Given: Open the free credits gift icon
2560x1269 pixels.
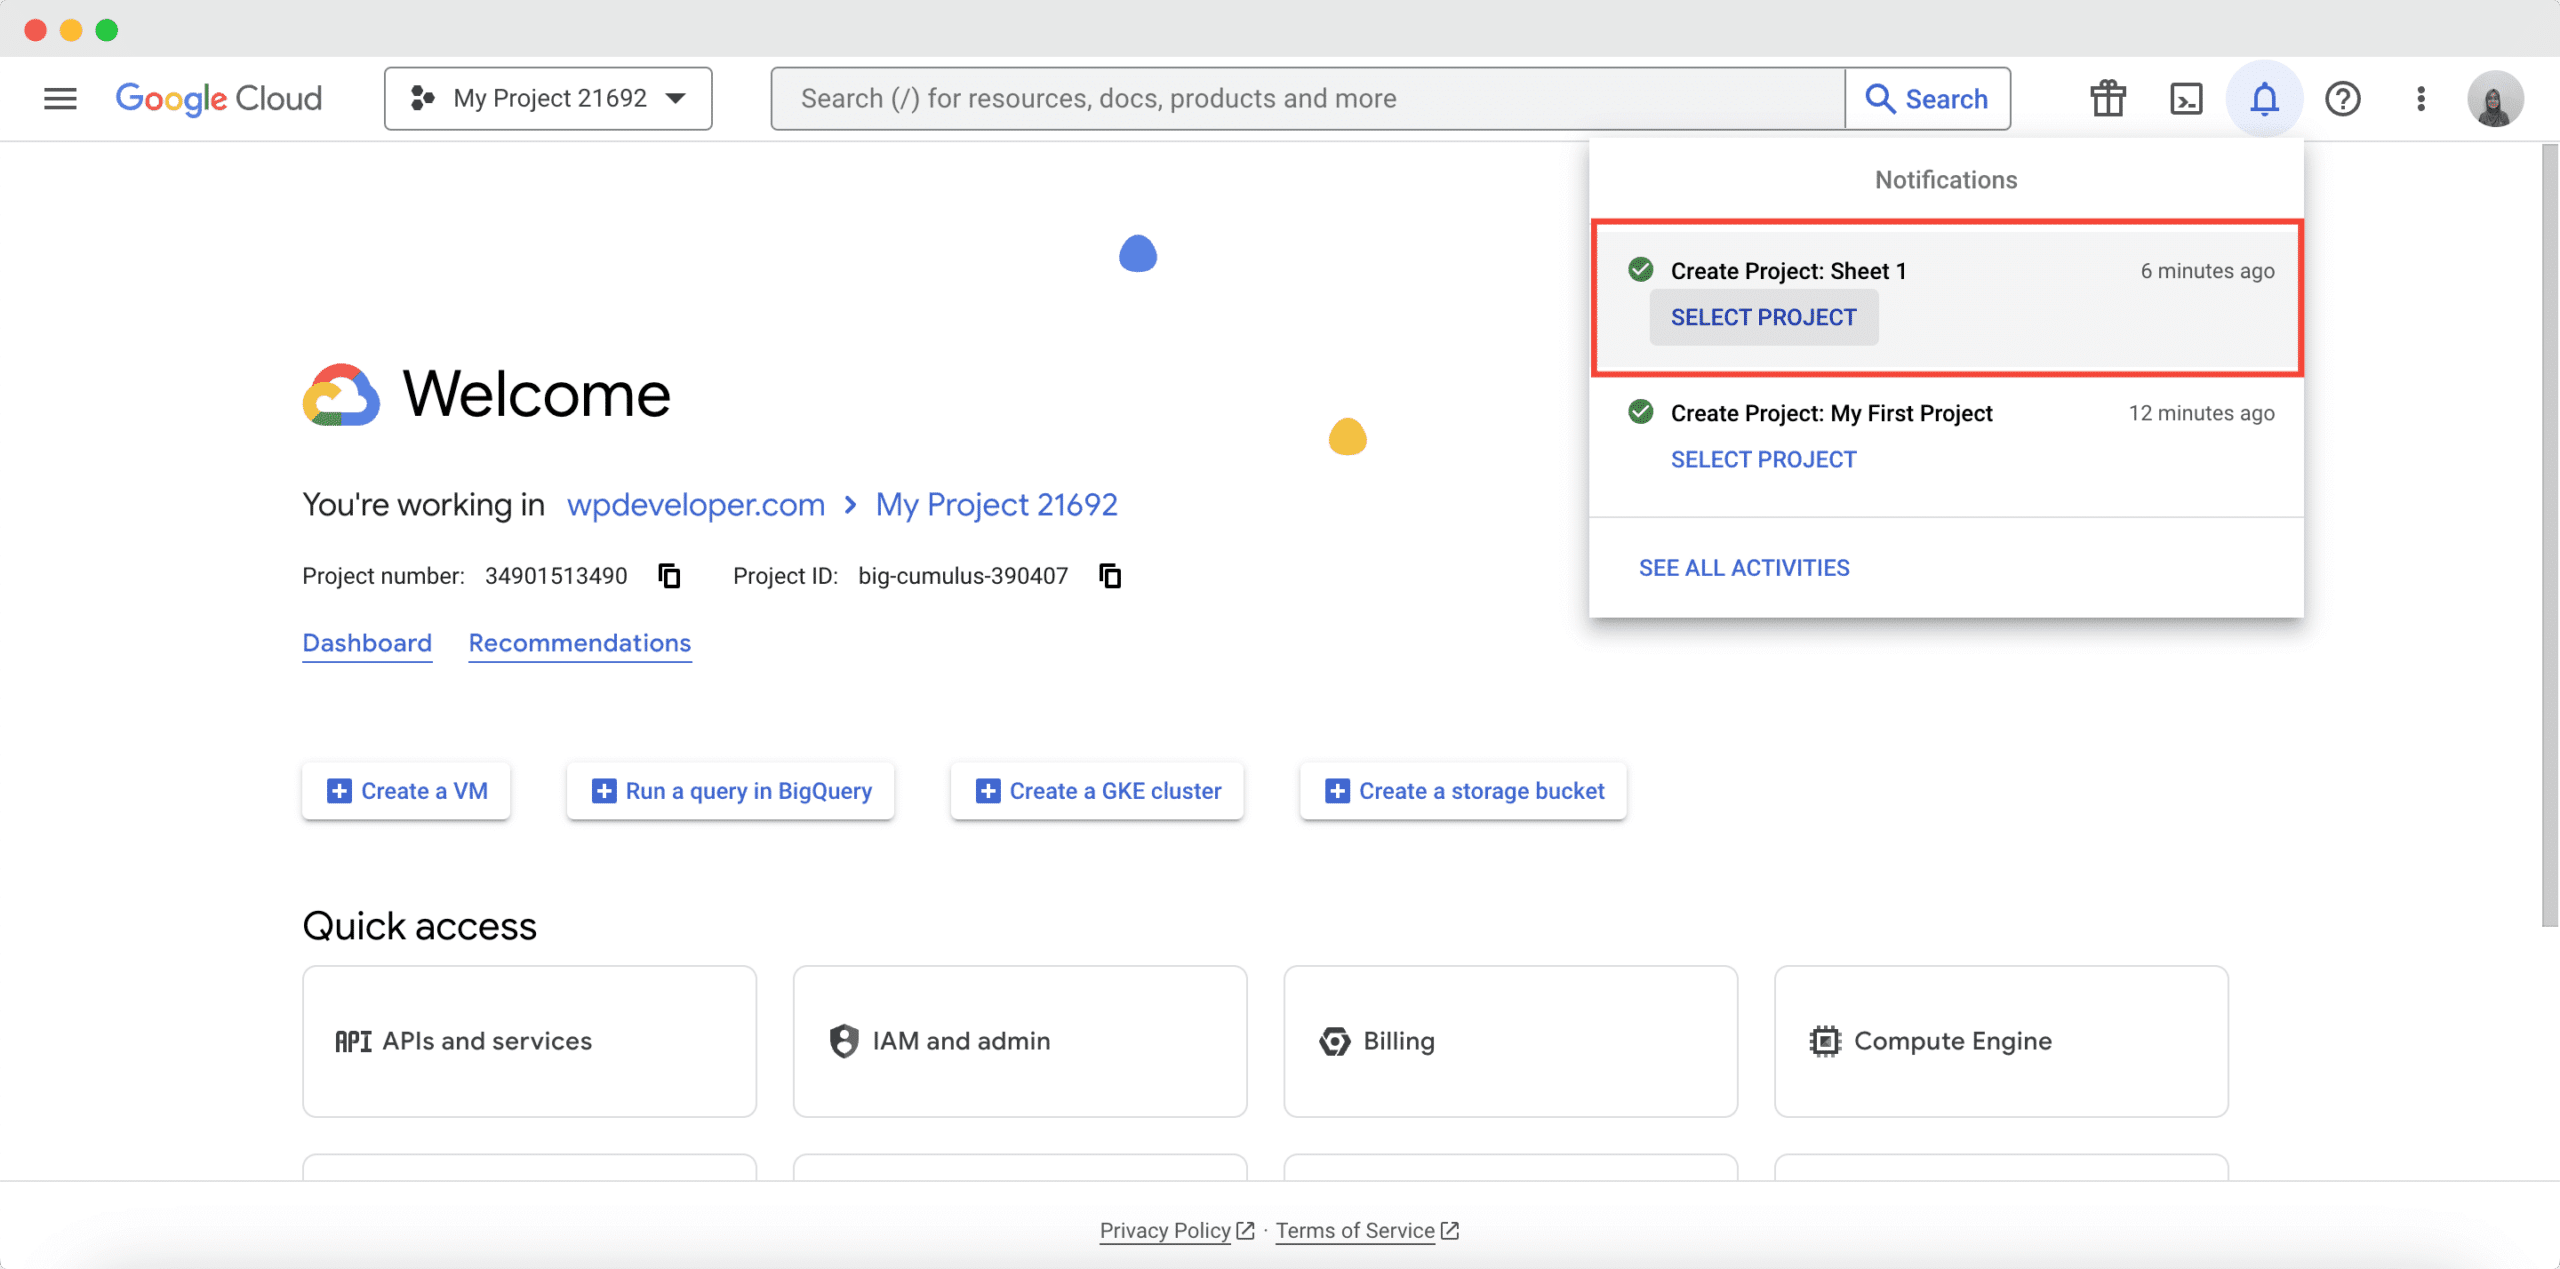Looking at the screenshot, I should click(2107, 98).
